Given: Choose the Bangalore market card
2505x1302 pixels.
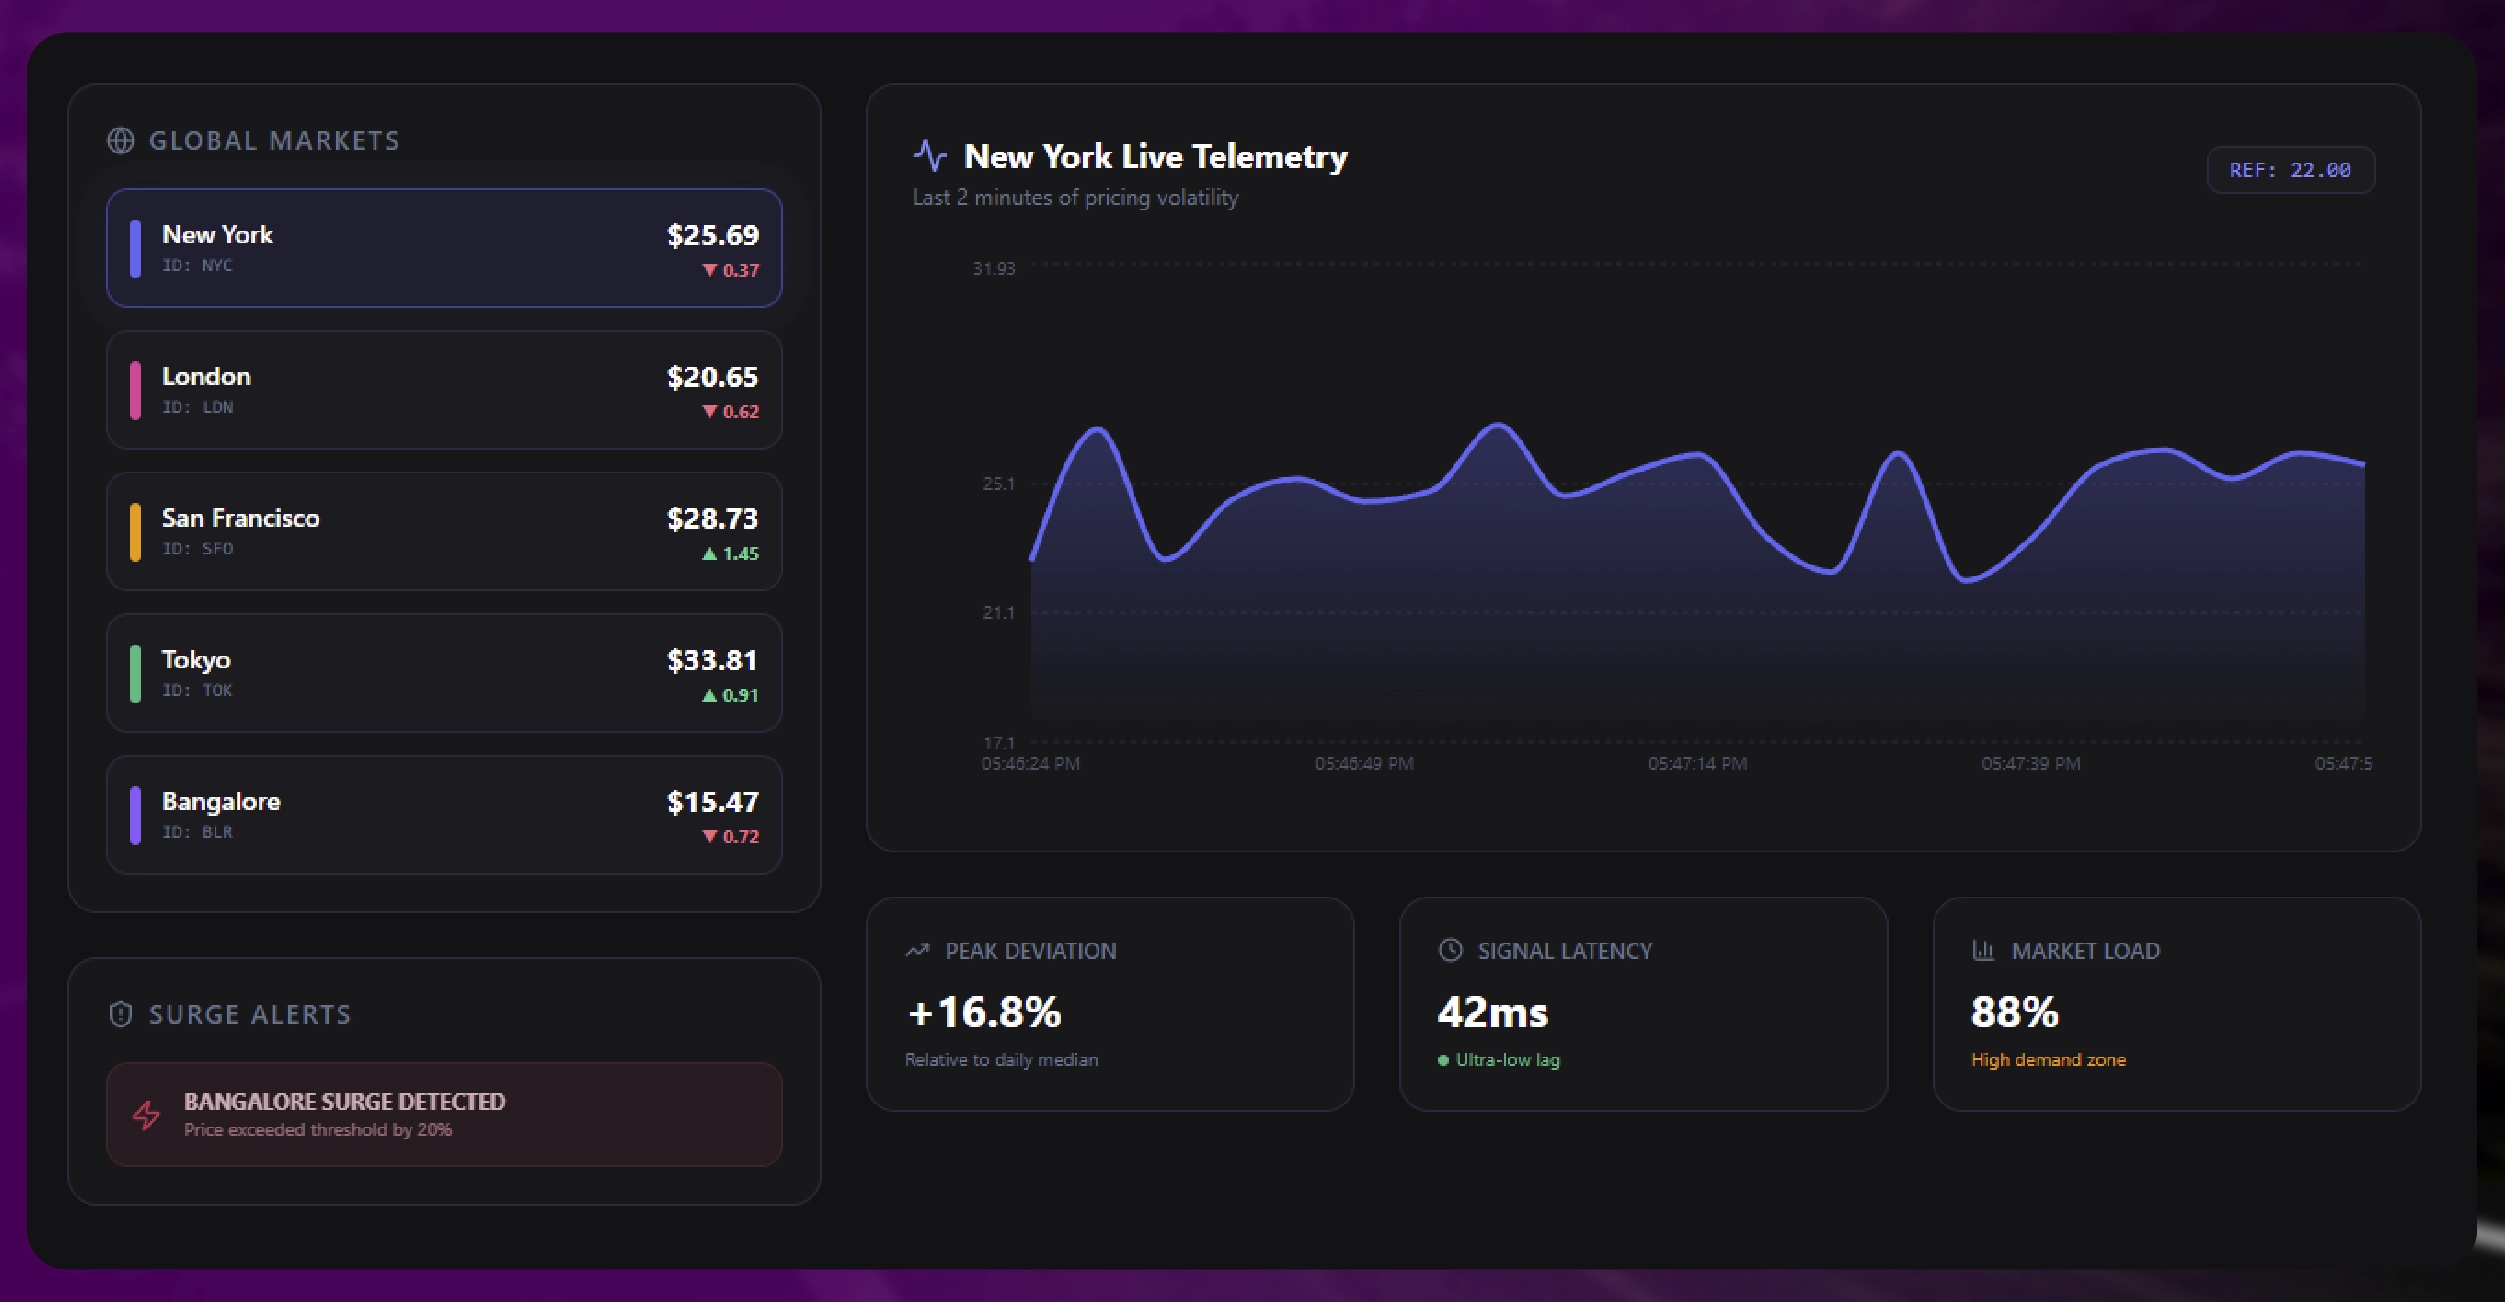Looking at the screenshot, I should coord(444,815).
